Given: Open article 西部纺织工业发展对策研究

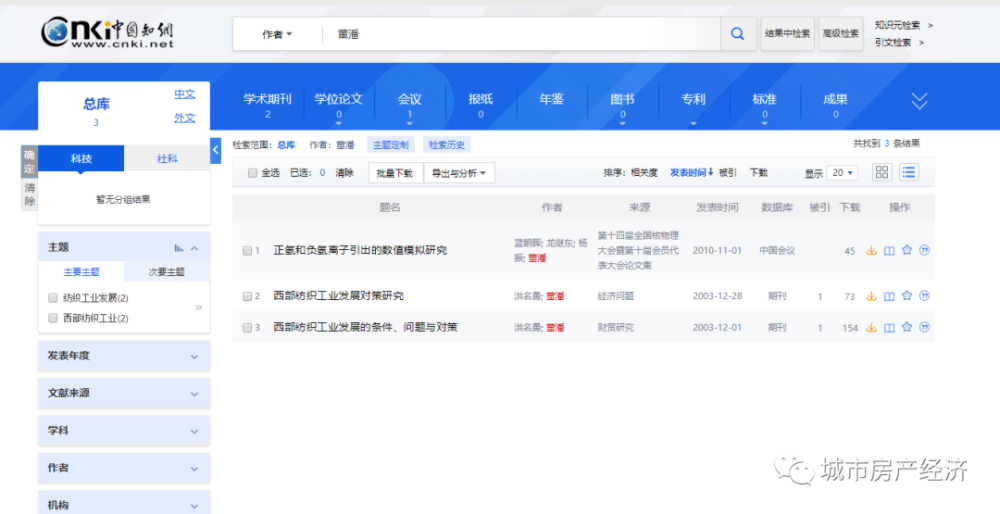Looking at the screenshot, I should [x=338, y=296].
